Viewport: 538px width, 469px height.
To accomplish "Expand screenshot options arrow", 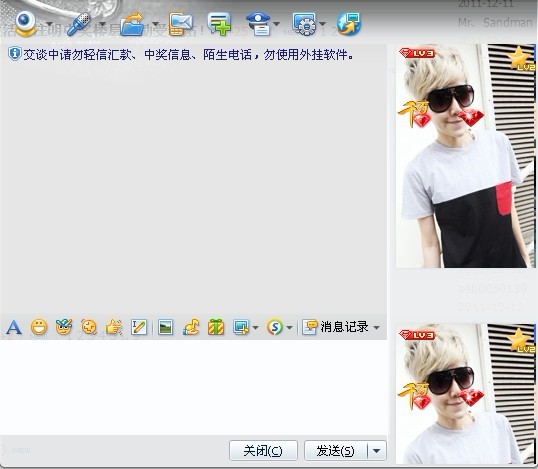I will (255, 327).
